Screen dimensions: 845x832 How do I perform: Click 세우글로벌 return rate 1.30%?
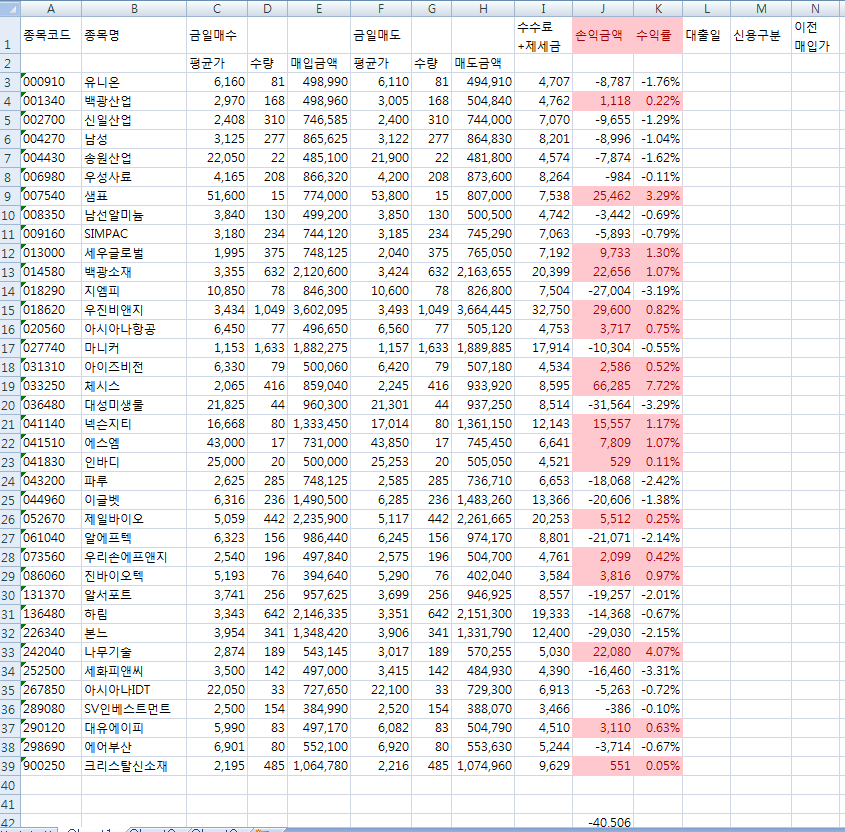[x=658, y=253]
